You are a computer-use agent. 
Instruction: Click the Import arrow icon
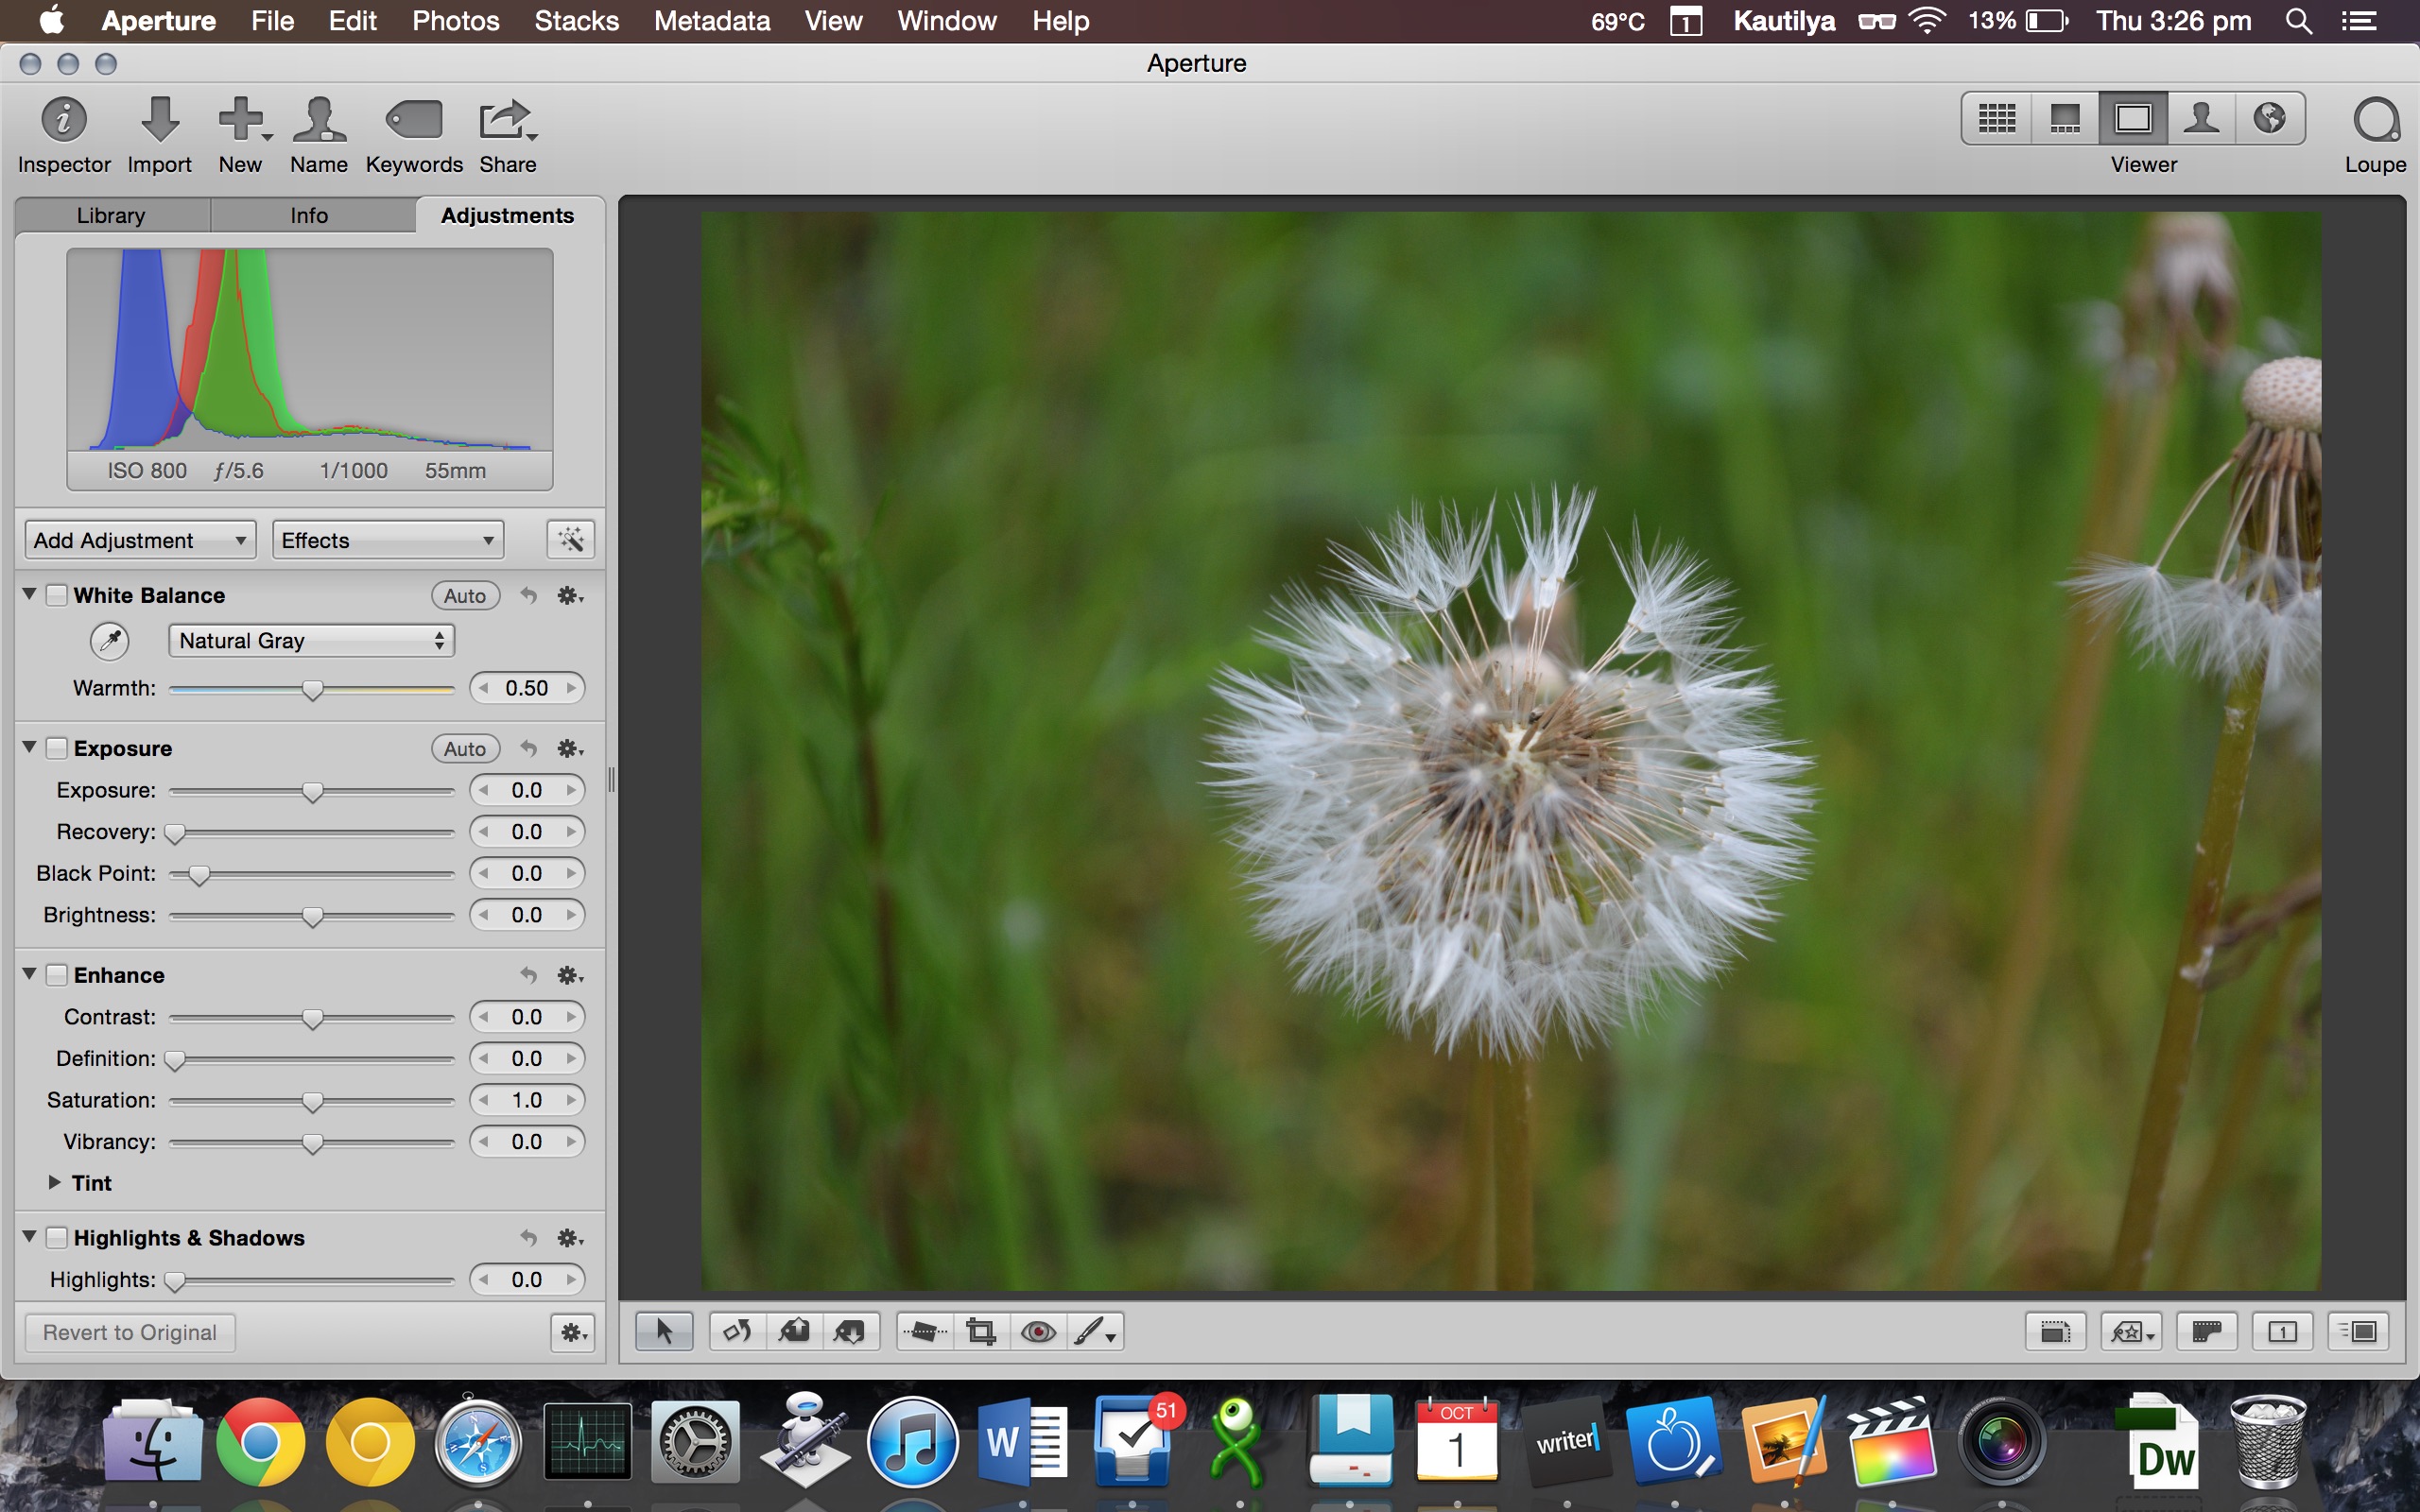tap(159, 119)
